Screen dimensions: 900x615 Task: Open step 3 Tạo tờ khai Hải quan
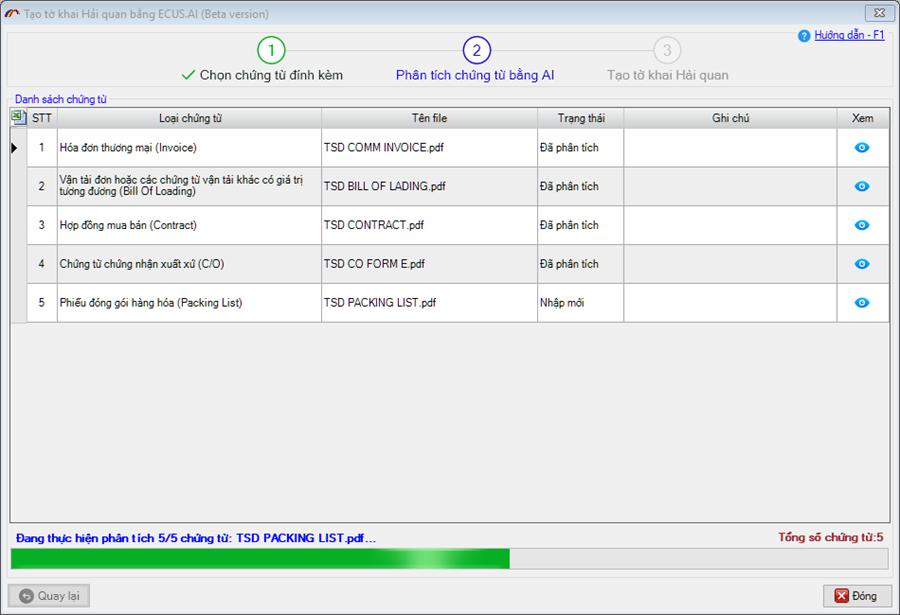point(667,51)
